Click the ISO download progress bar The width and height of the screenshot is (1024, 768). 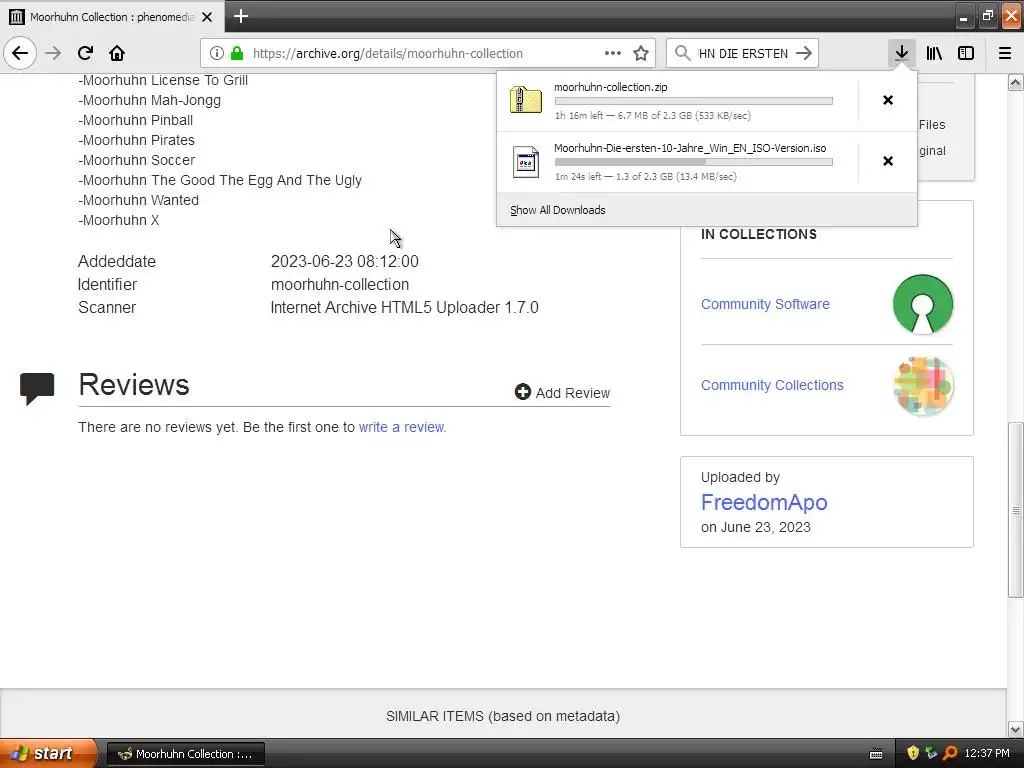pos(694,162)
